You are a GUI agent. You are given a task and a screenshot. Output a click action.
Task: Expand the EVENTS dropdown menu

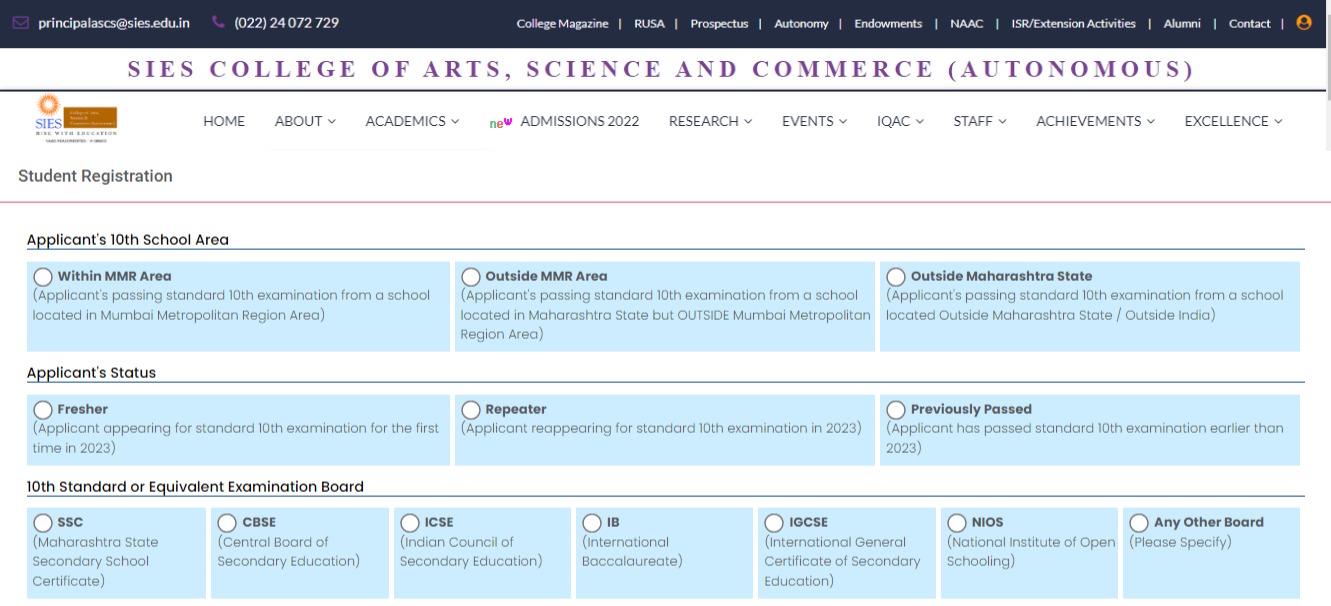point(814,121)
